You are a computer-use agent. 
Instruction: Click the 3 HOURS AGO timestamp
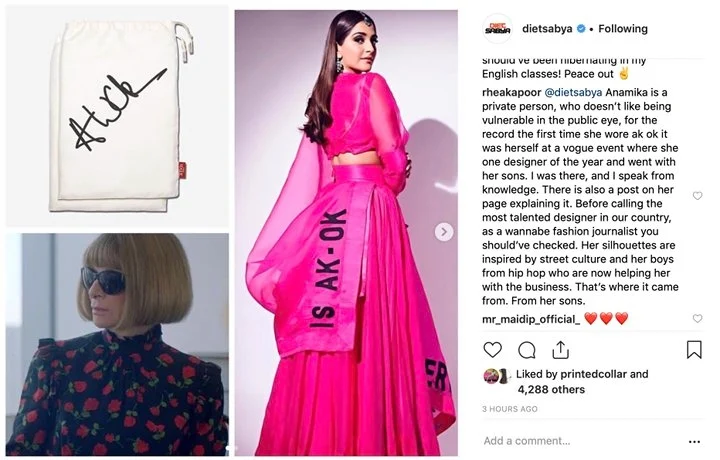510,409
